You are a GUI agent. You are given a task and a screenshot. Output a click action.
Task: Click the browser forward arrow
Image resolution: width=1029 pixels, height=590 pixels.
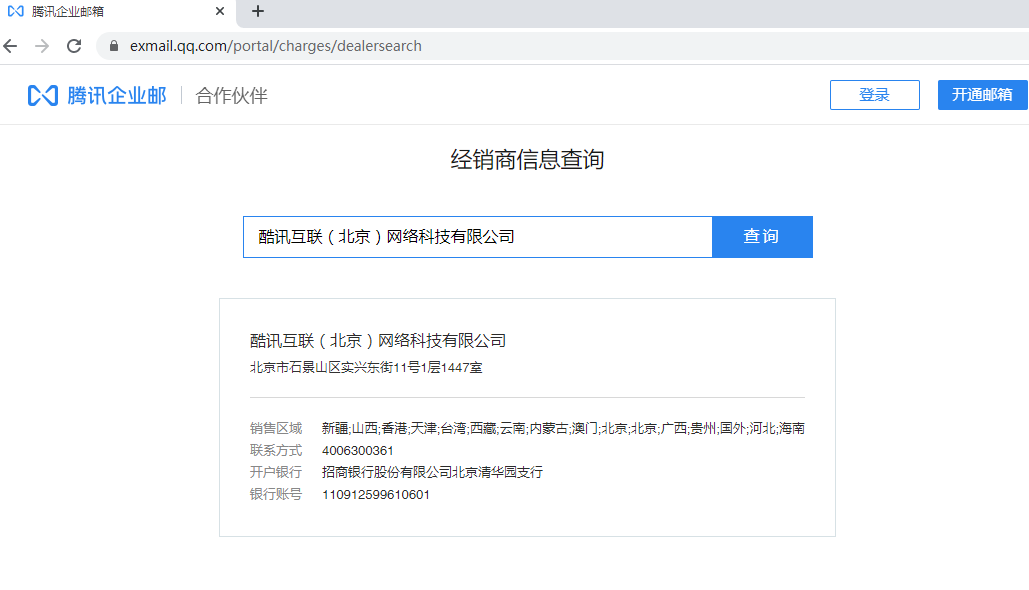click(42, 46)
